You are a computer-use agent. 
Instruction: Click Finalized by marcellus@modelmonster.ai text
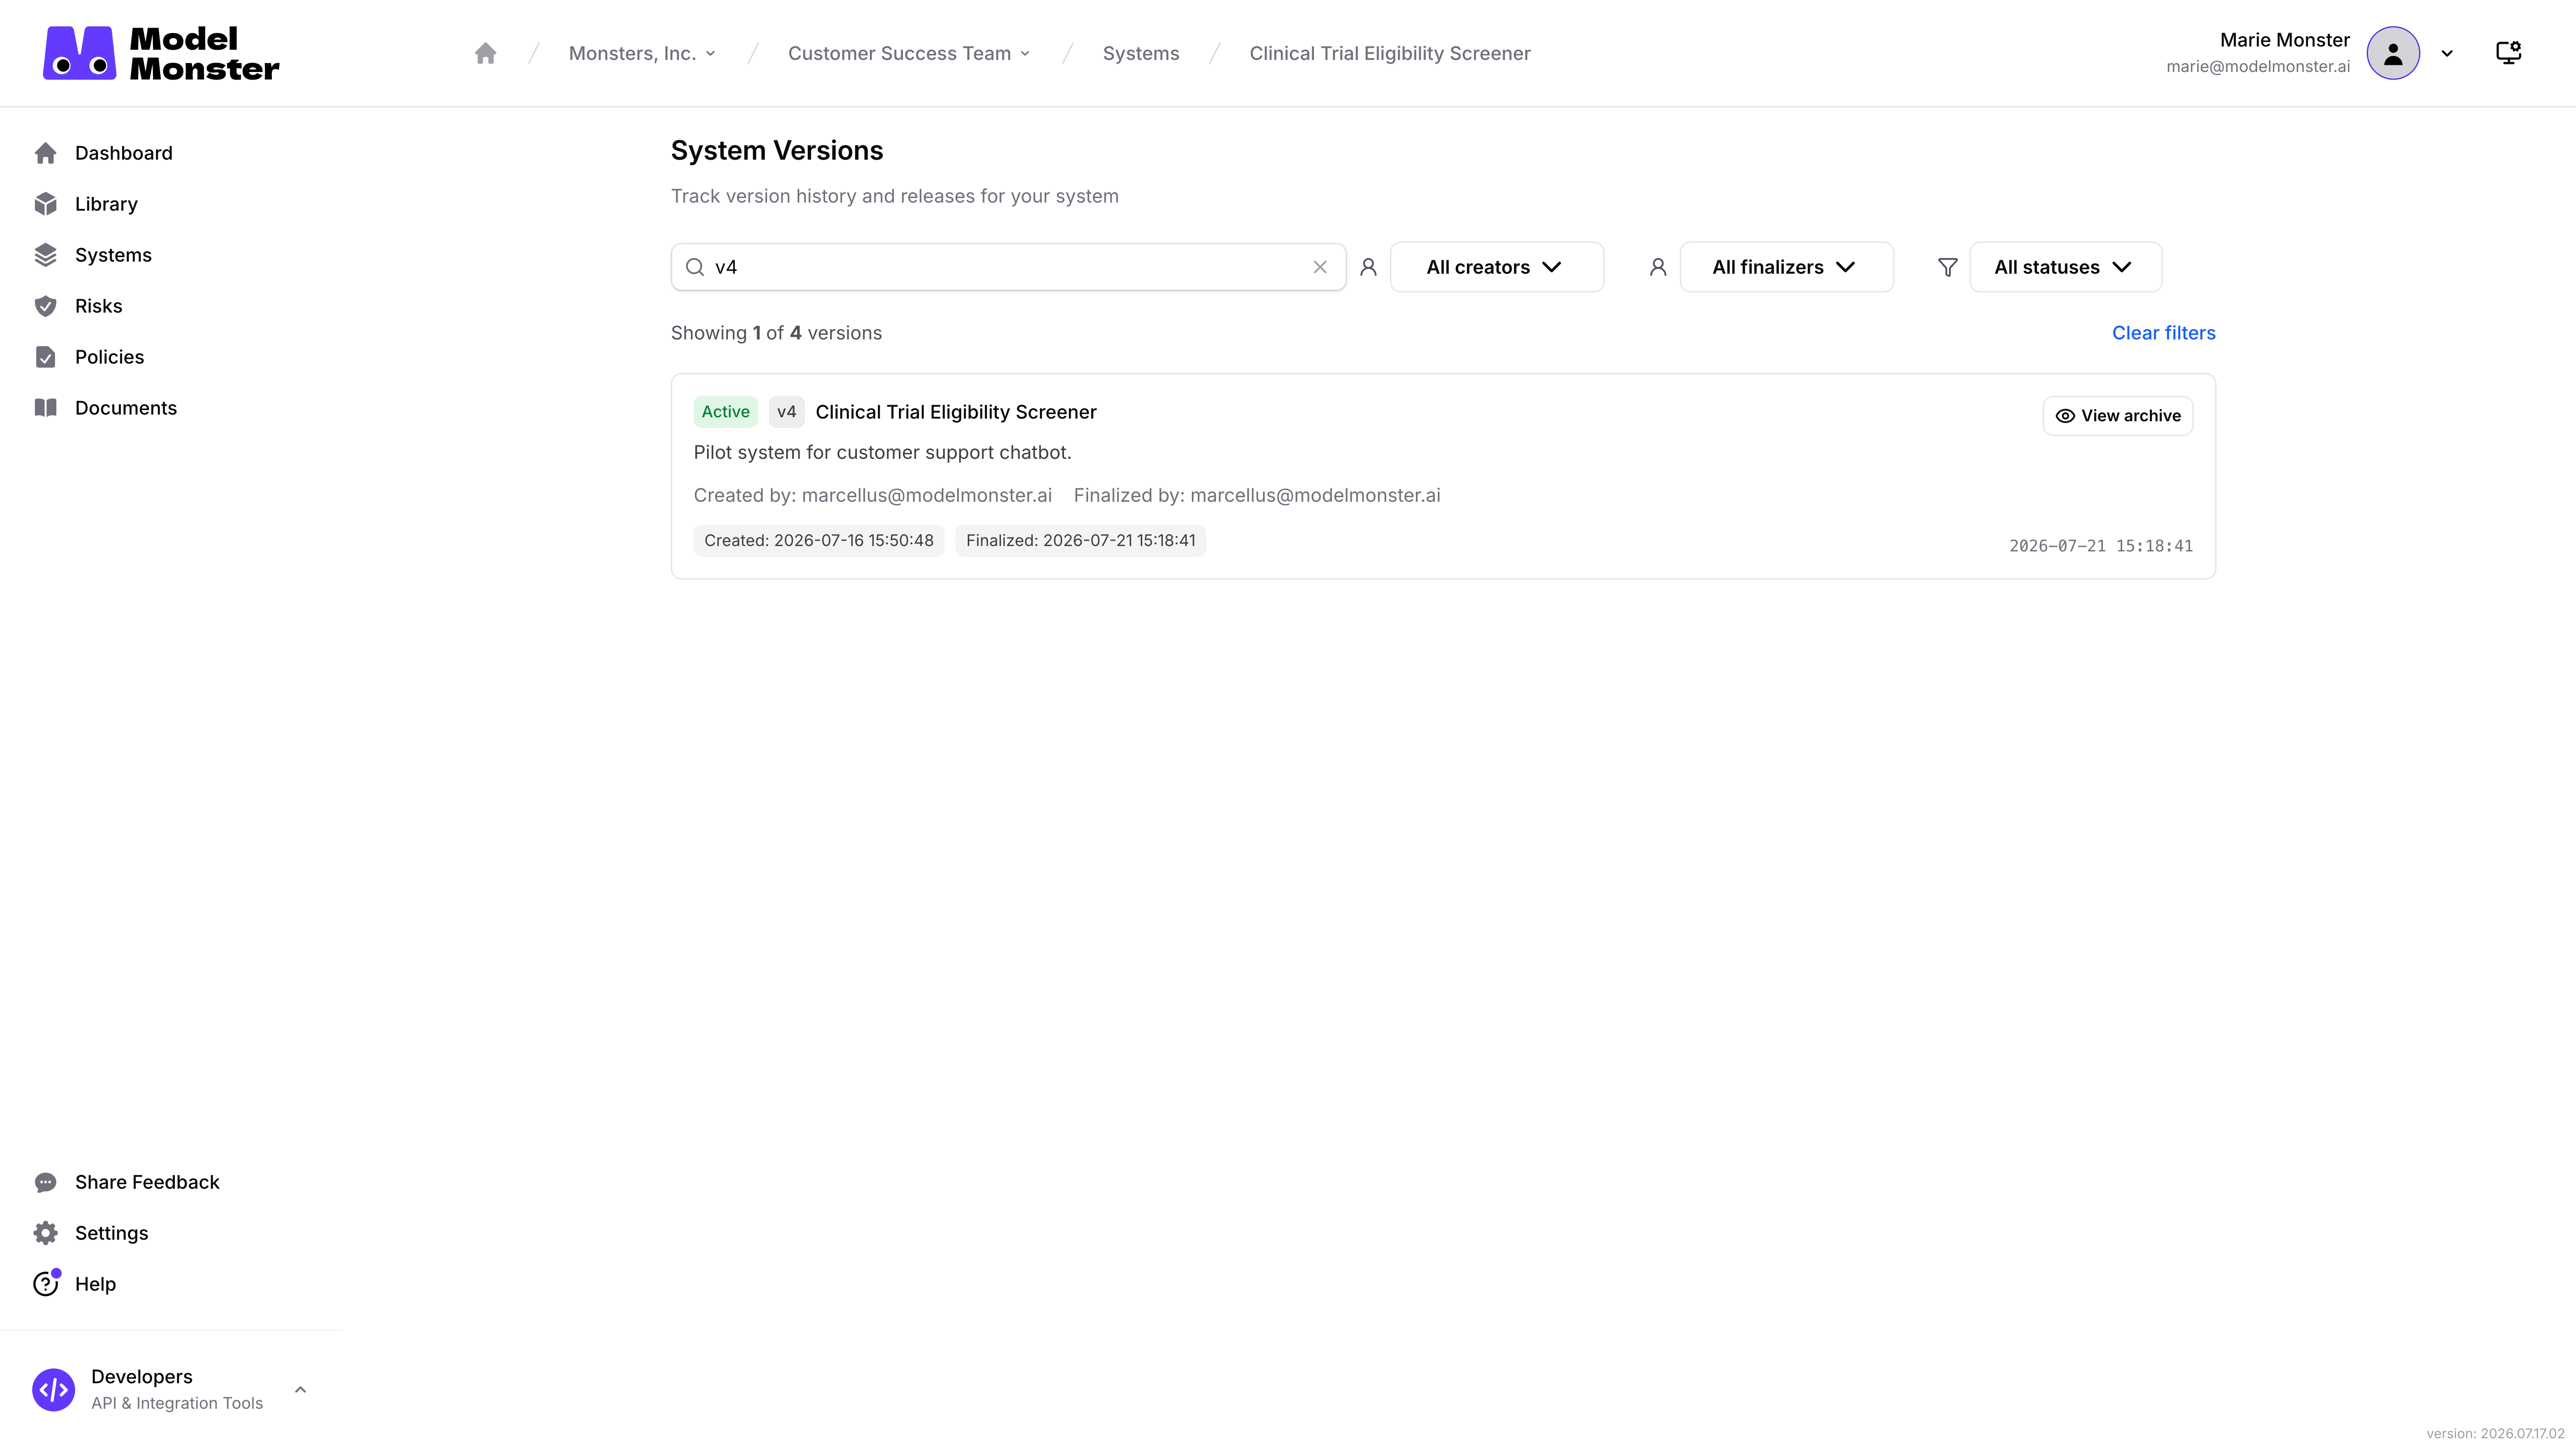(1257, 495)
